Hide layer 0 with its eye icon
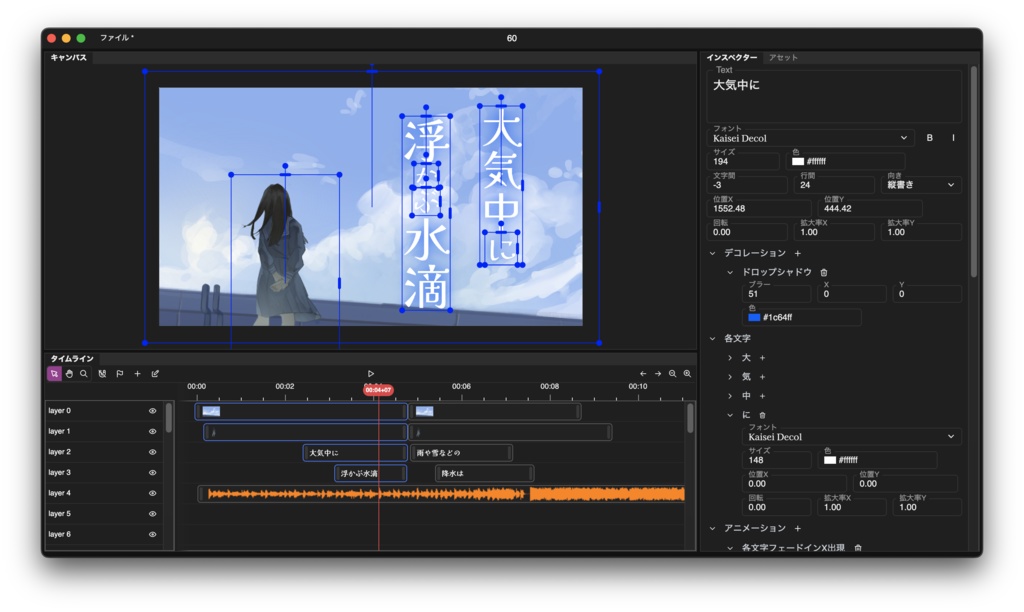Viewport: 1024px width, 612px height. coord(153,411)
